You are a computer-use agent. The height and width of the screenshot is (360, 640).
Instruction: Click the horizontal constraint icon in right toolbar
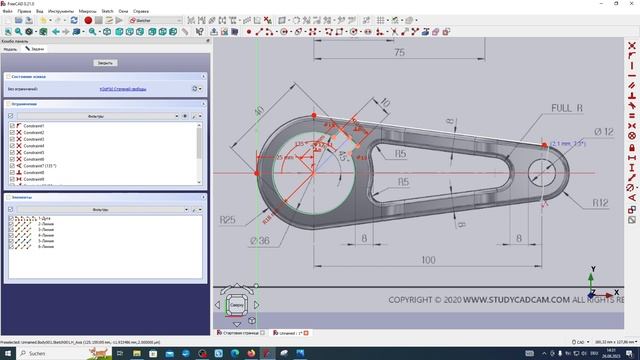pyautogui.click(x=632, y=76)
